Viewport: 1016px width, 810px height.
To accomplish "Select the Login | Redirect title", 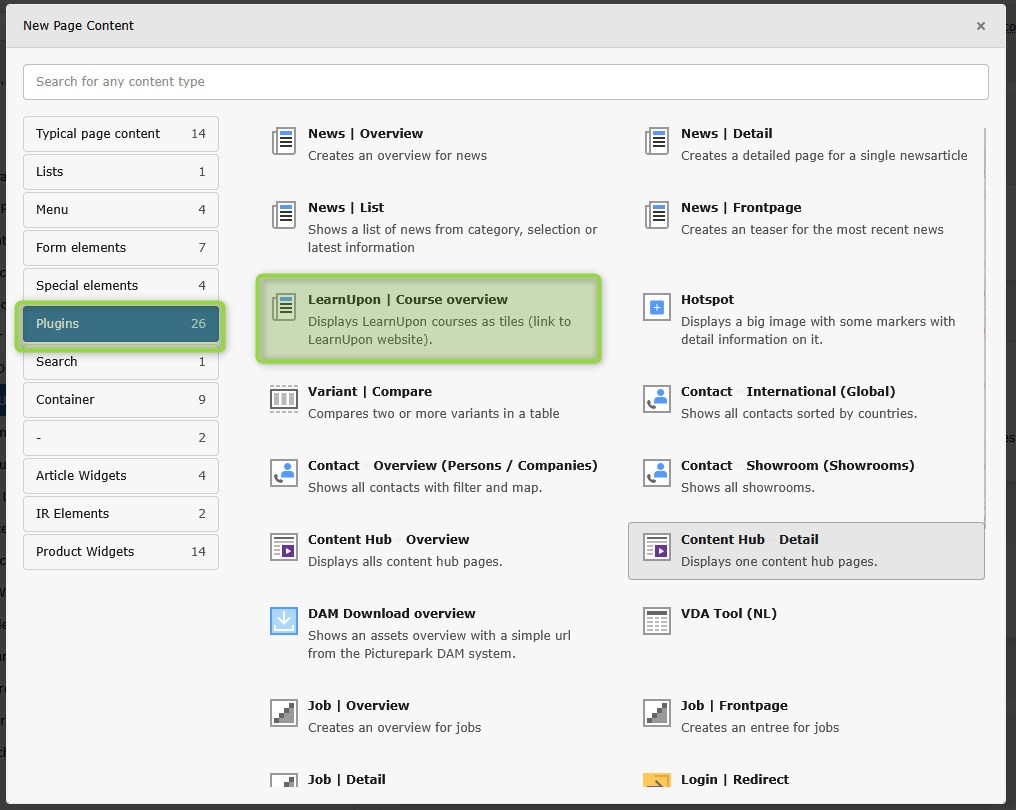I will (735, 779).
